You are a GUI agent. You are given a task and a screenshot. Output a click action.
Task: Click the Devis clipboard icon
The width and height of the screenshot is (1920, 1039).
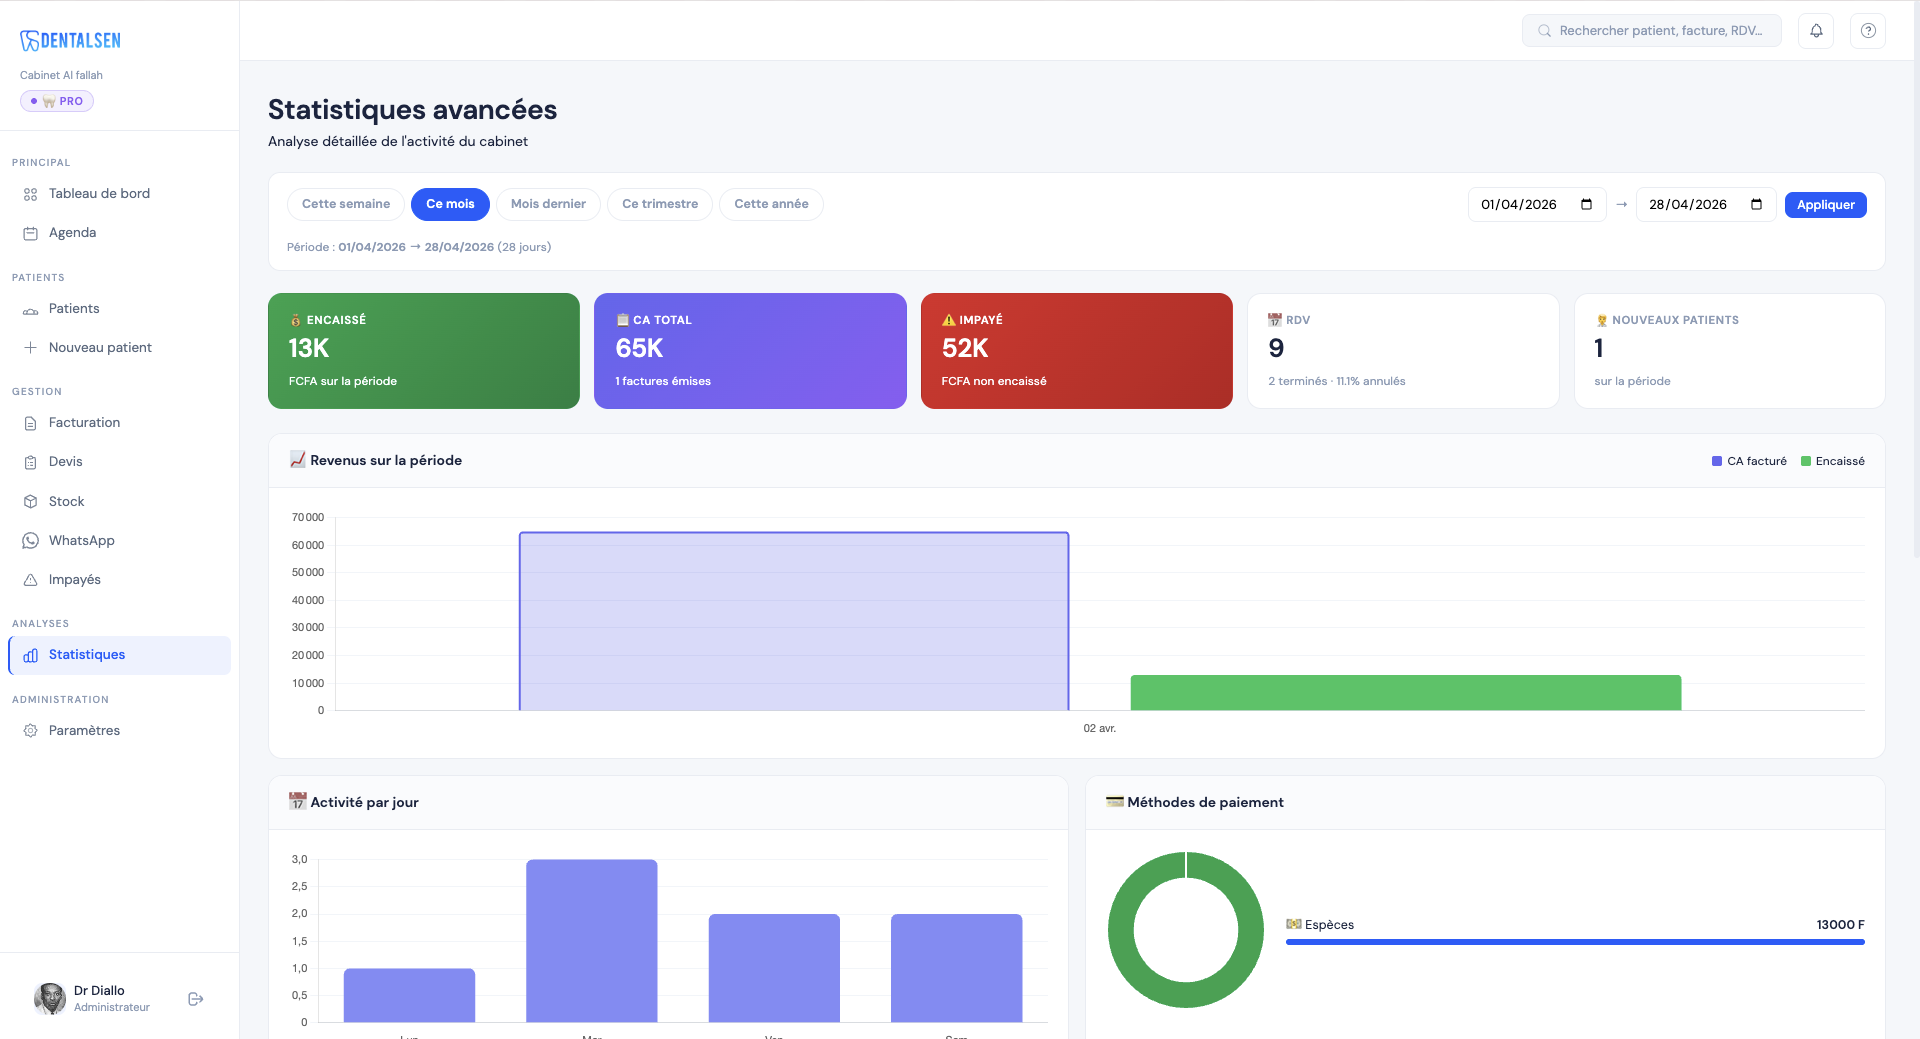coord(30,462)
